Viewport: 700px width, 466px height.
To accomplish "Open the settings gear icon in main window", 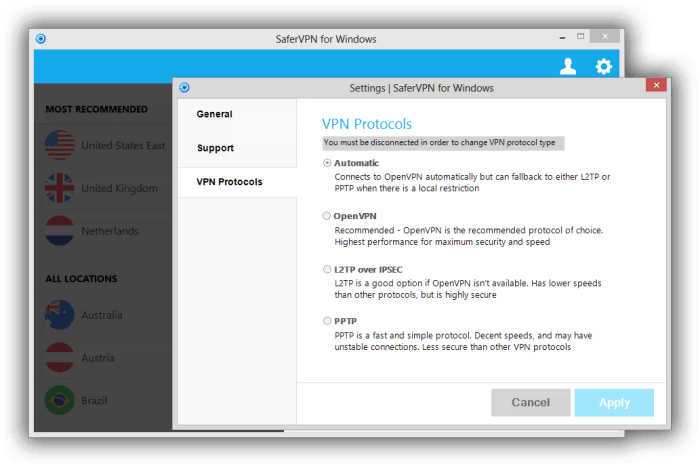I will [x=604, y=66].
